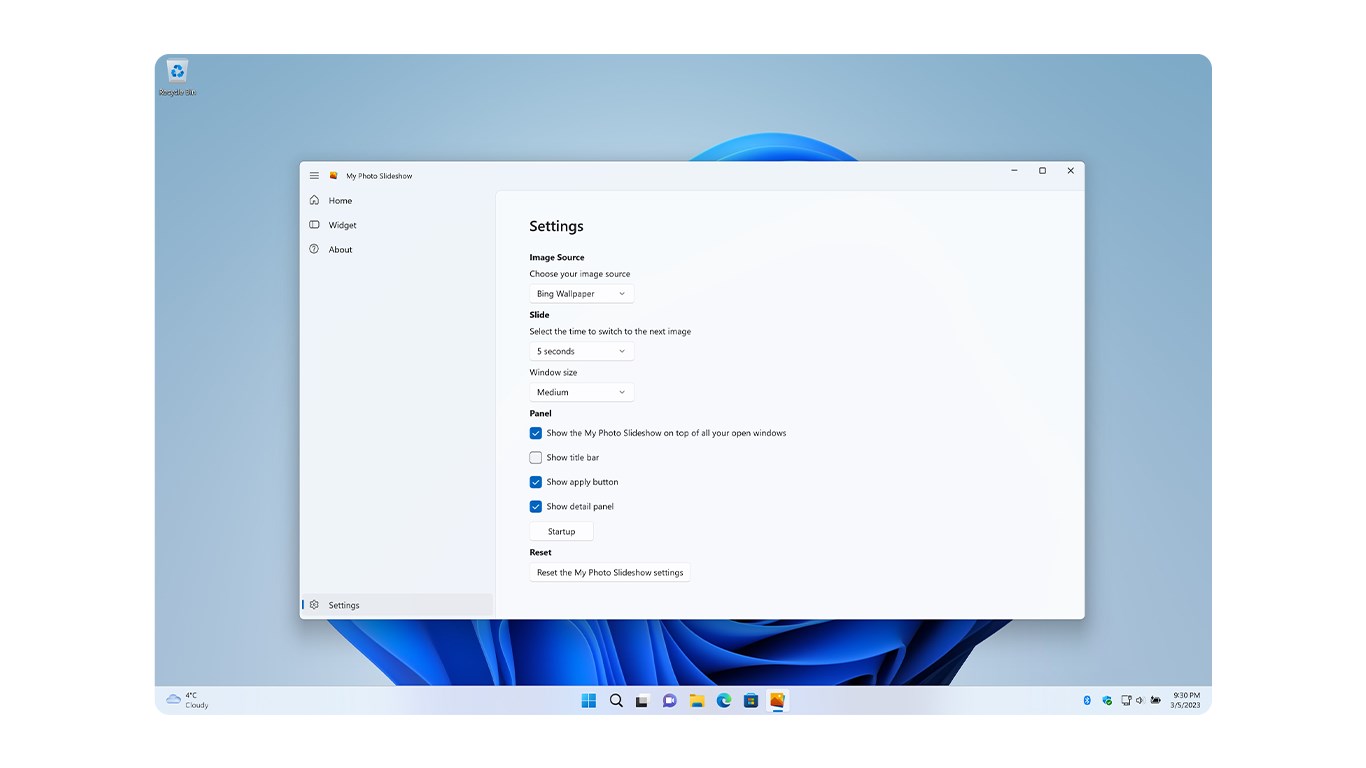1366x768 pixels.
Task: Click the Image Source section label
Action: click(557, 257)
